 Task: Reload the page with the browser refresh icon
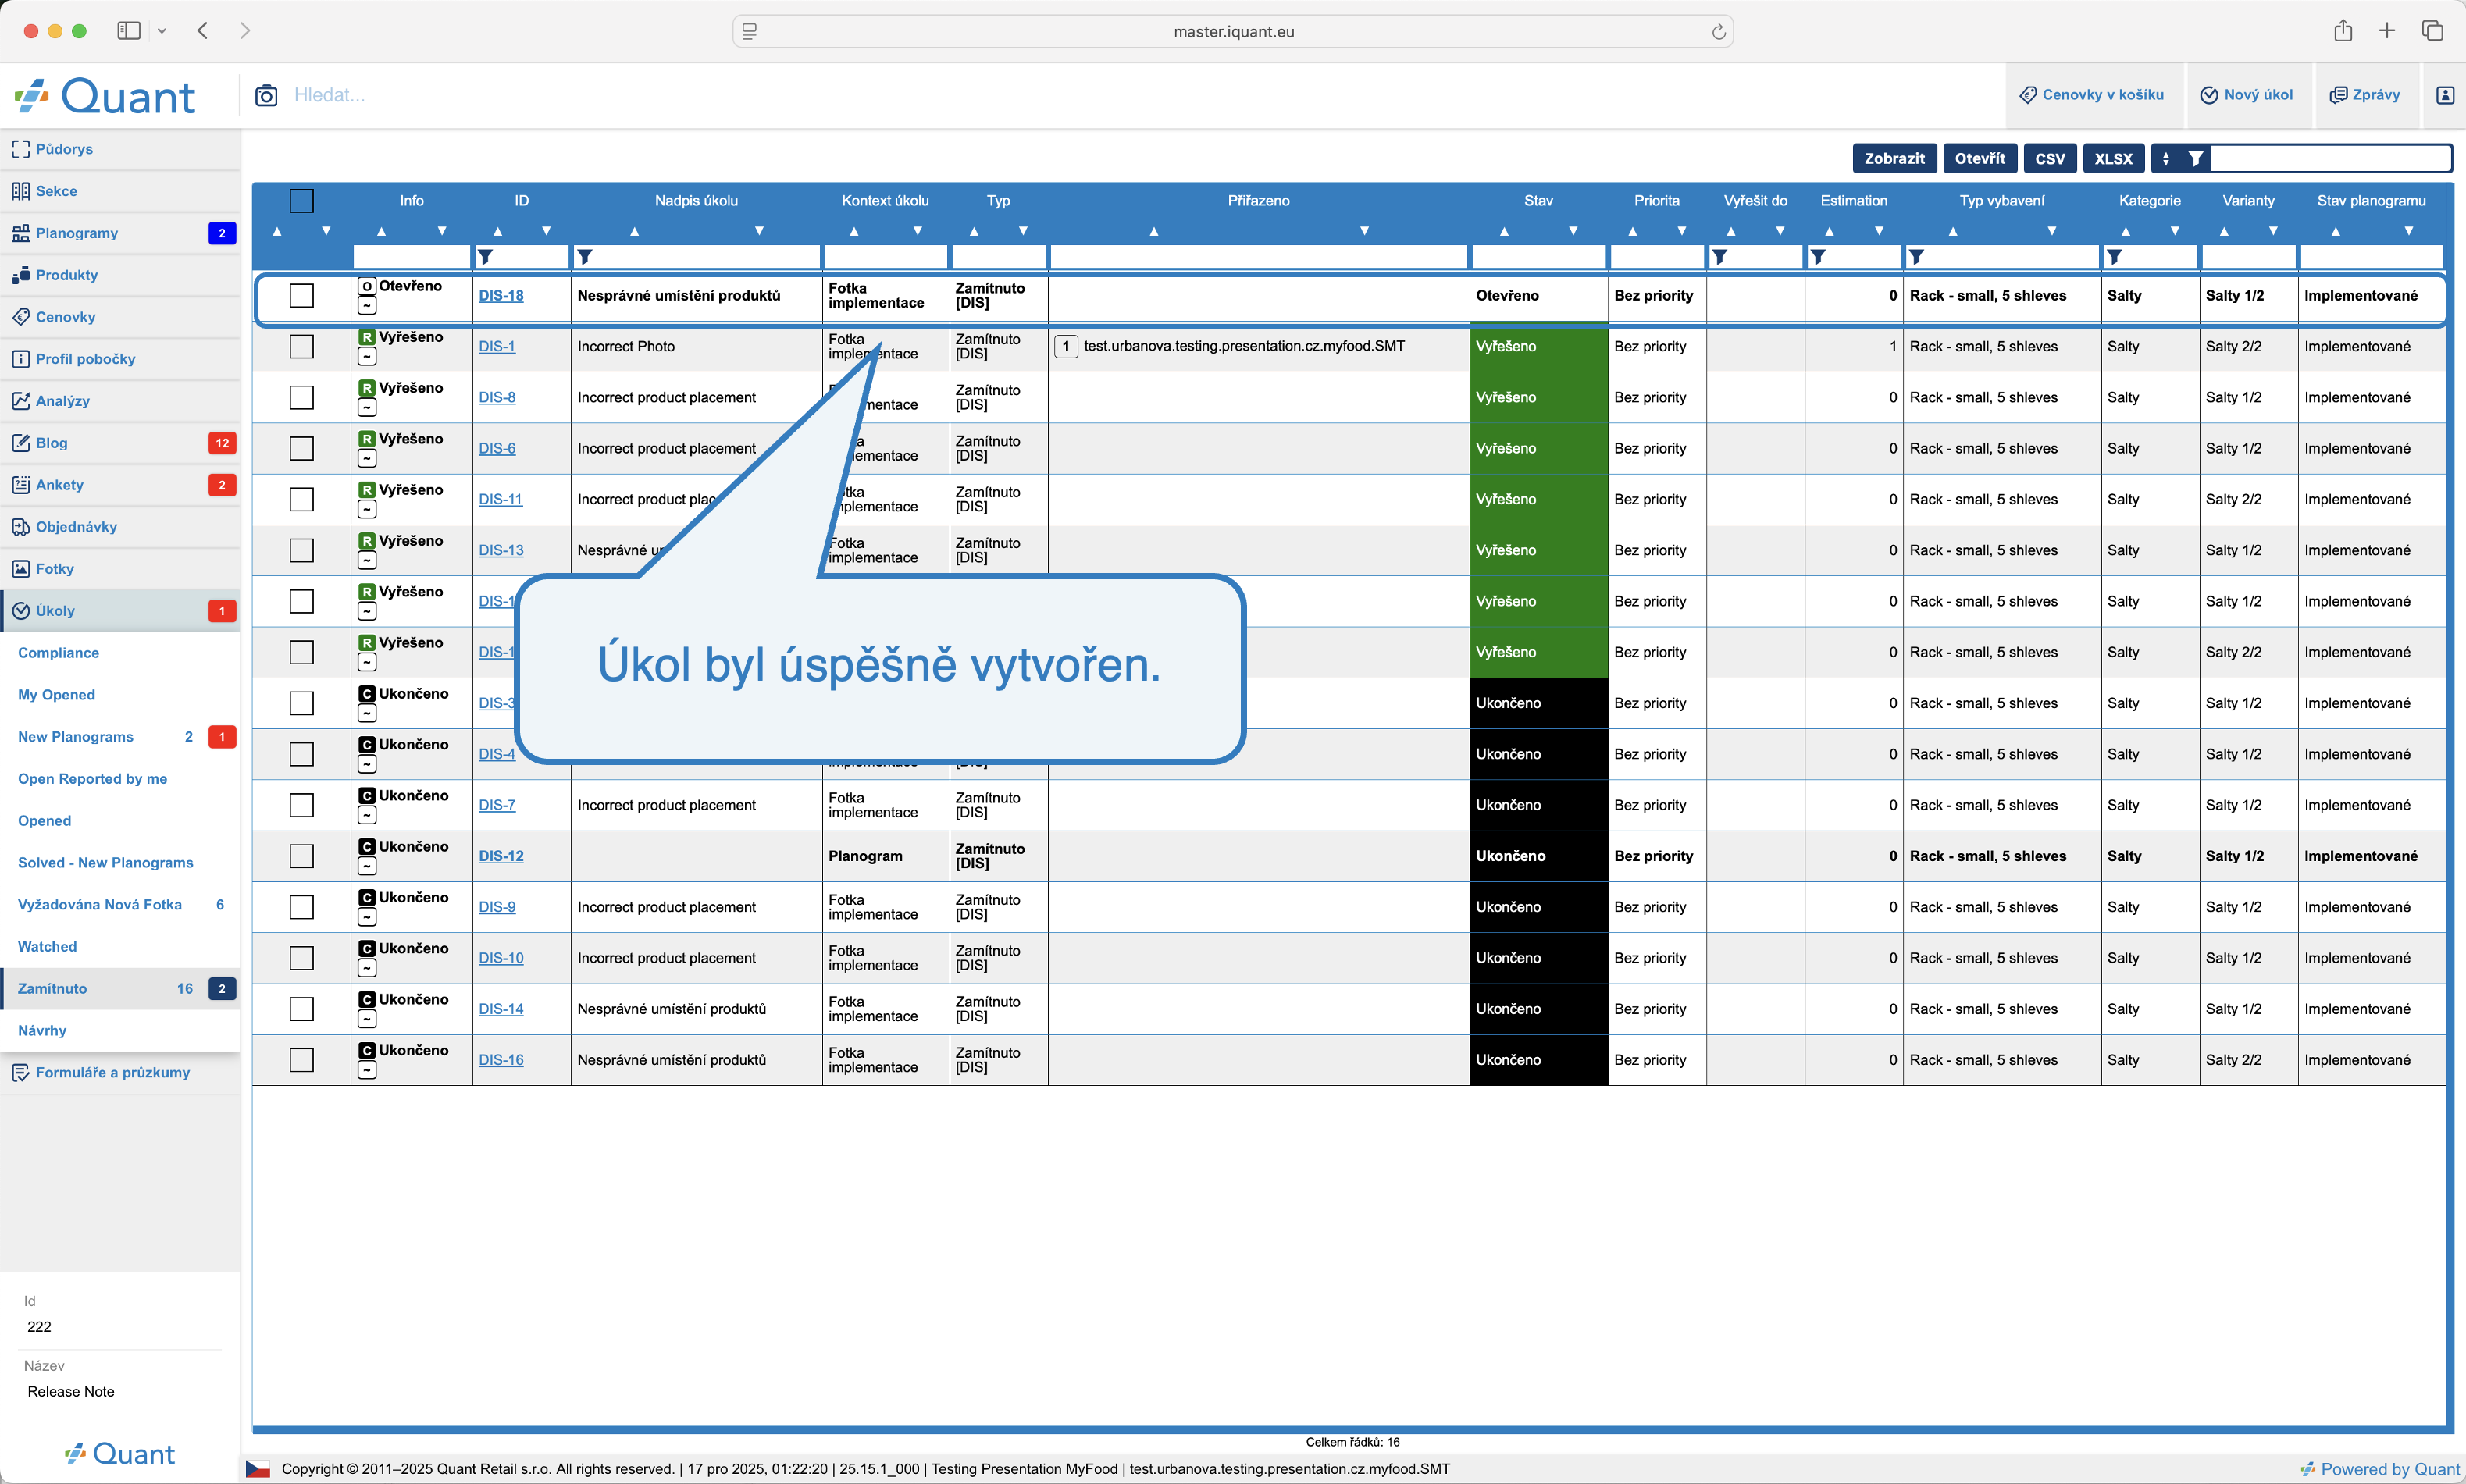(x=1718, y=32)
